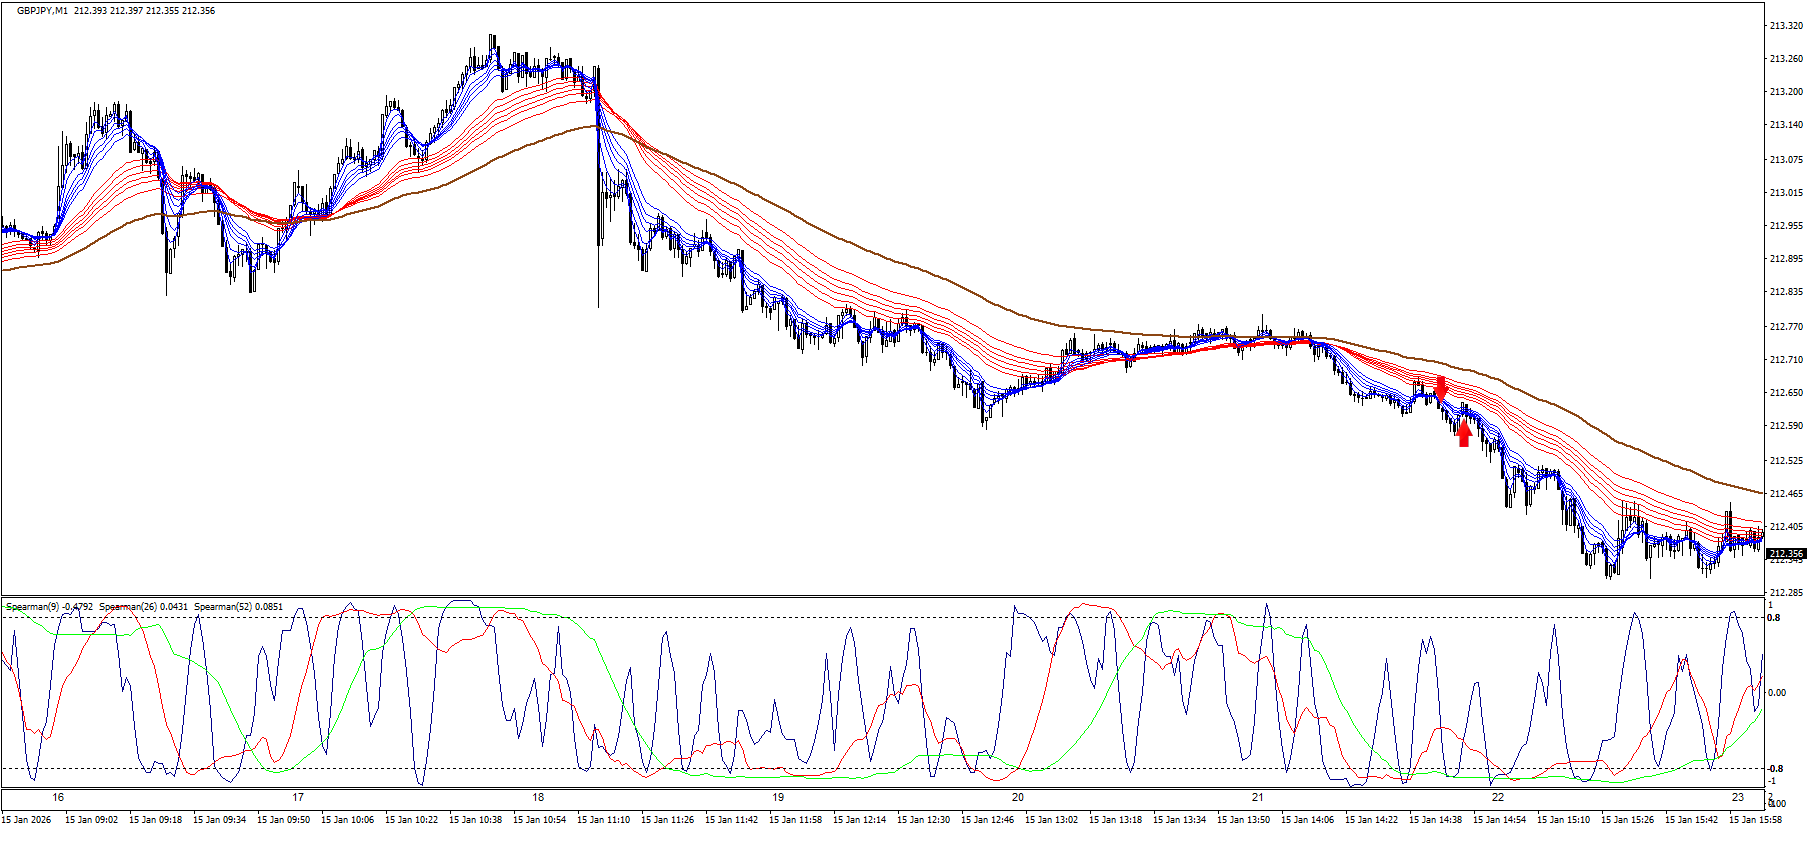Click the GBPJPY,M1 chart title label
The width and height of the screenshot is (1816, 847).
coord(44,11)
